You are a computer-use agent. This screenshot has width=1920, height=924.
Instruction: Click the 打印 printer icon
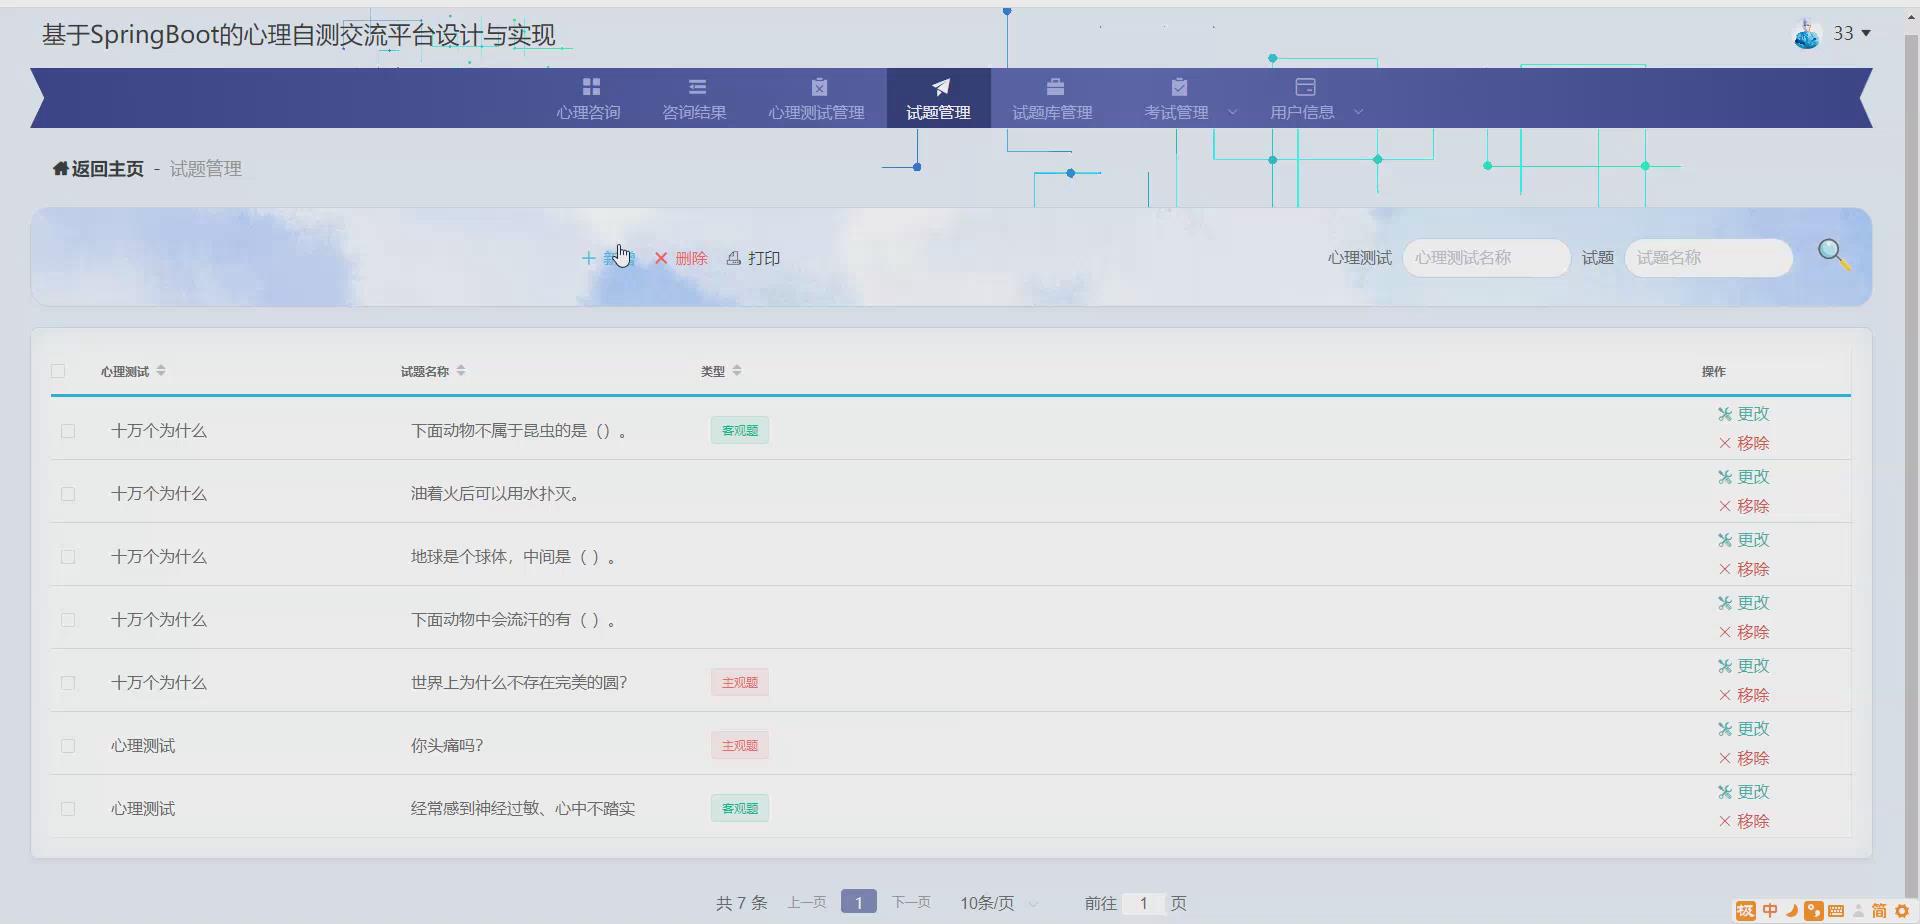(733, 257)
